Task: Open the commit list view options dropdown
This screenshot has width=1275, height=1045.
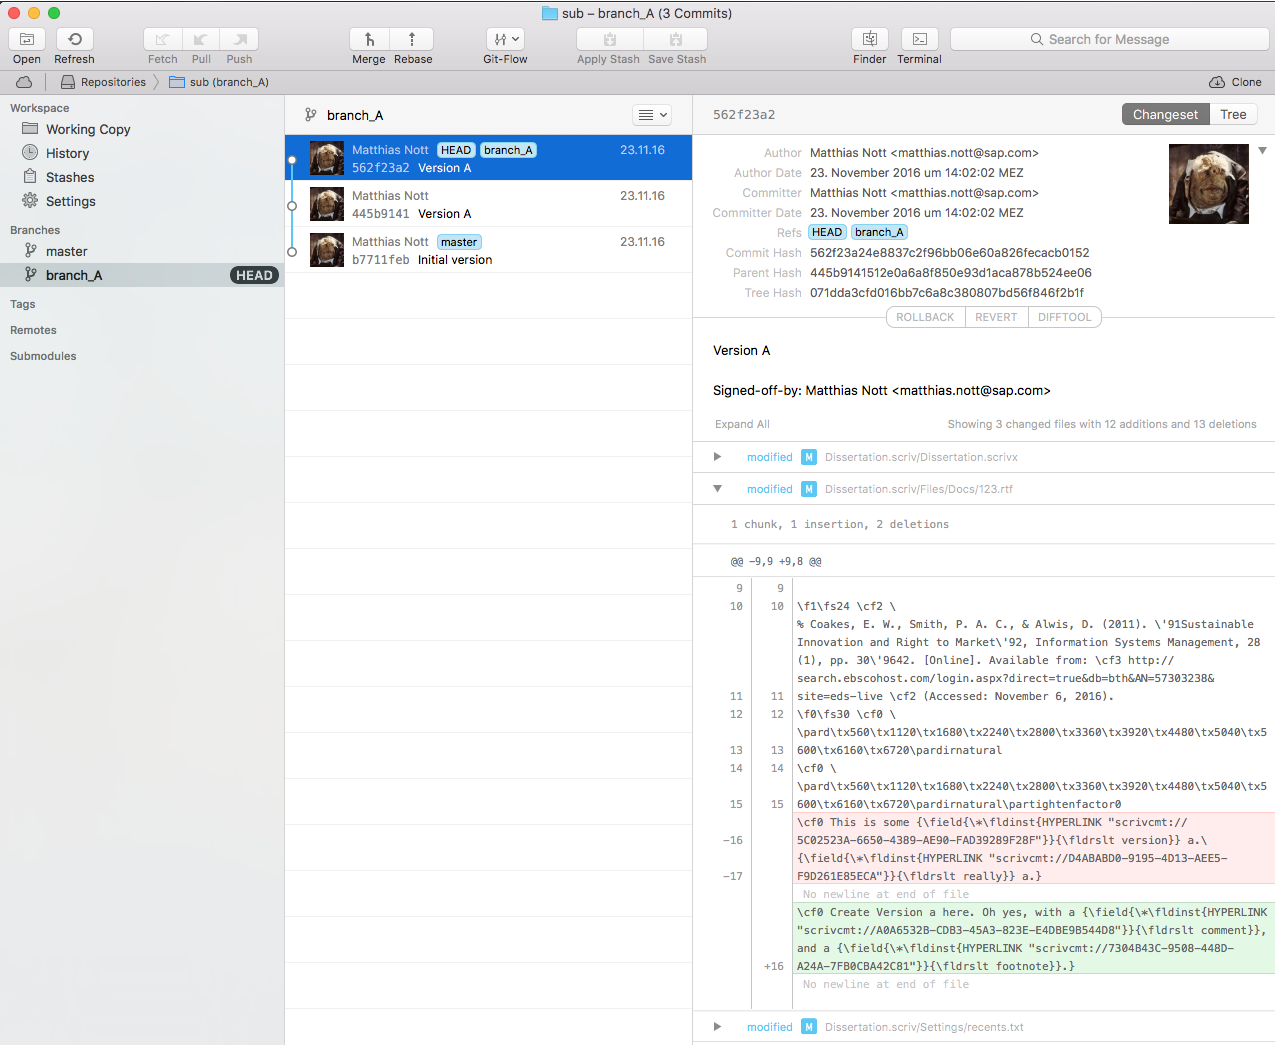Action: [652, 115]
